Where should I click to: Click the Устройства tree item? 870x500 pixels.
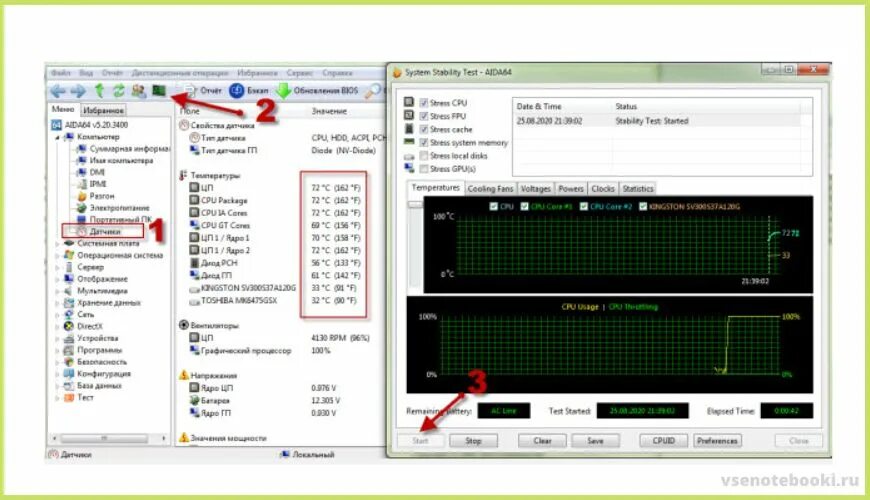[90, 338]
